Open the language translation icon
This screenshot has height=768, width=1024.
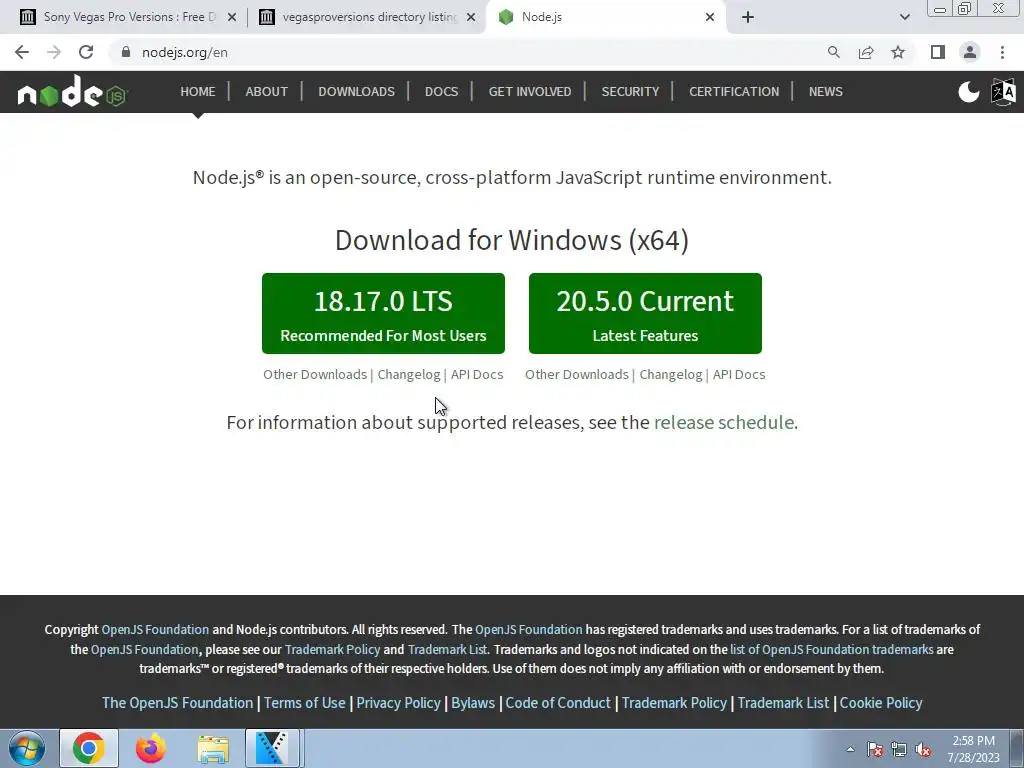click(1003, 92)
